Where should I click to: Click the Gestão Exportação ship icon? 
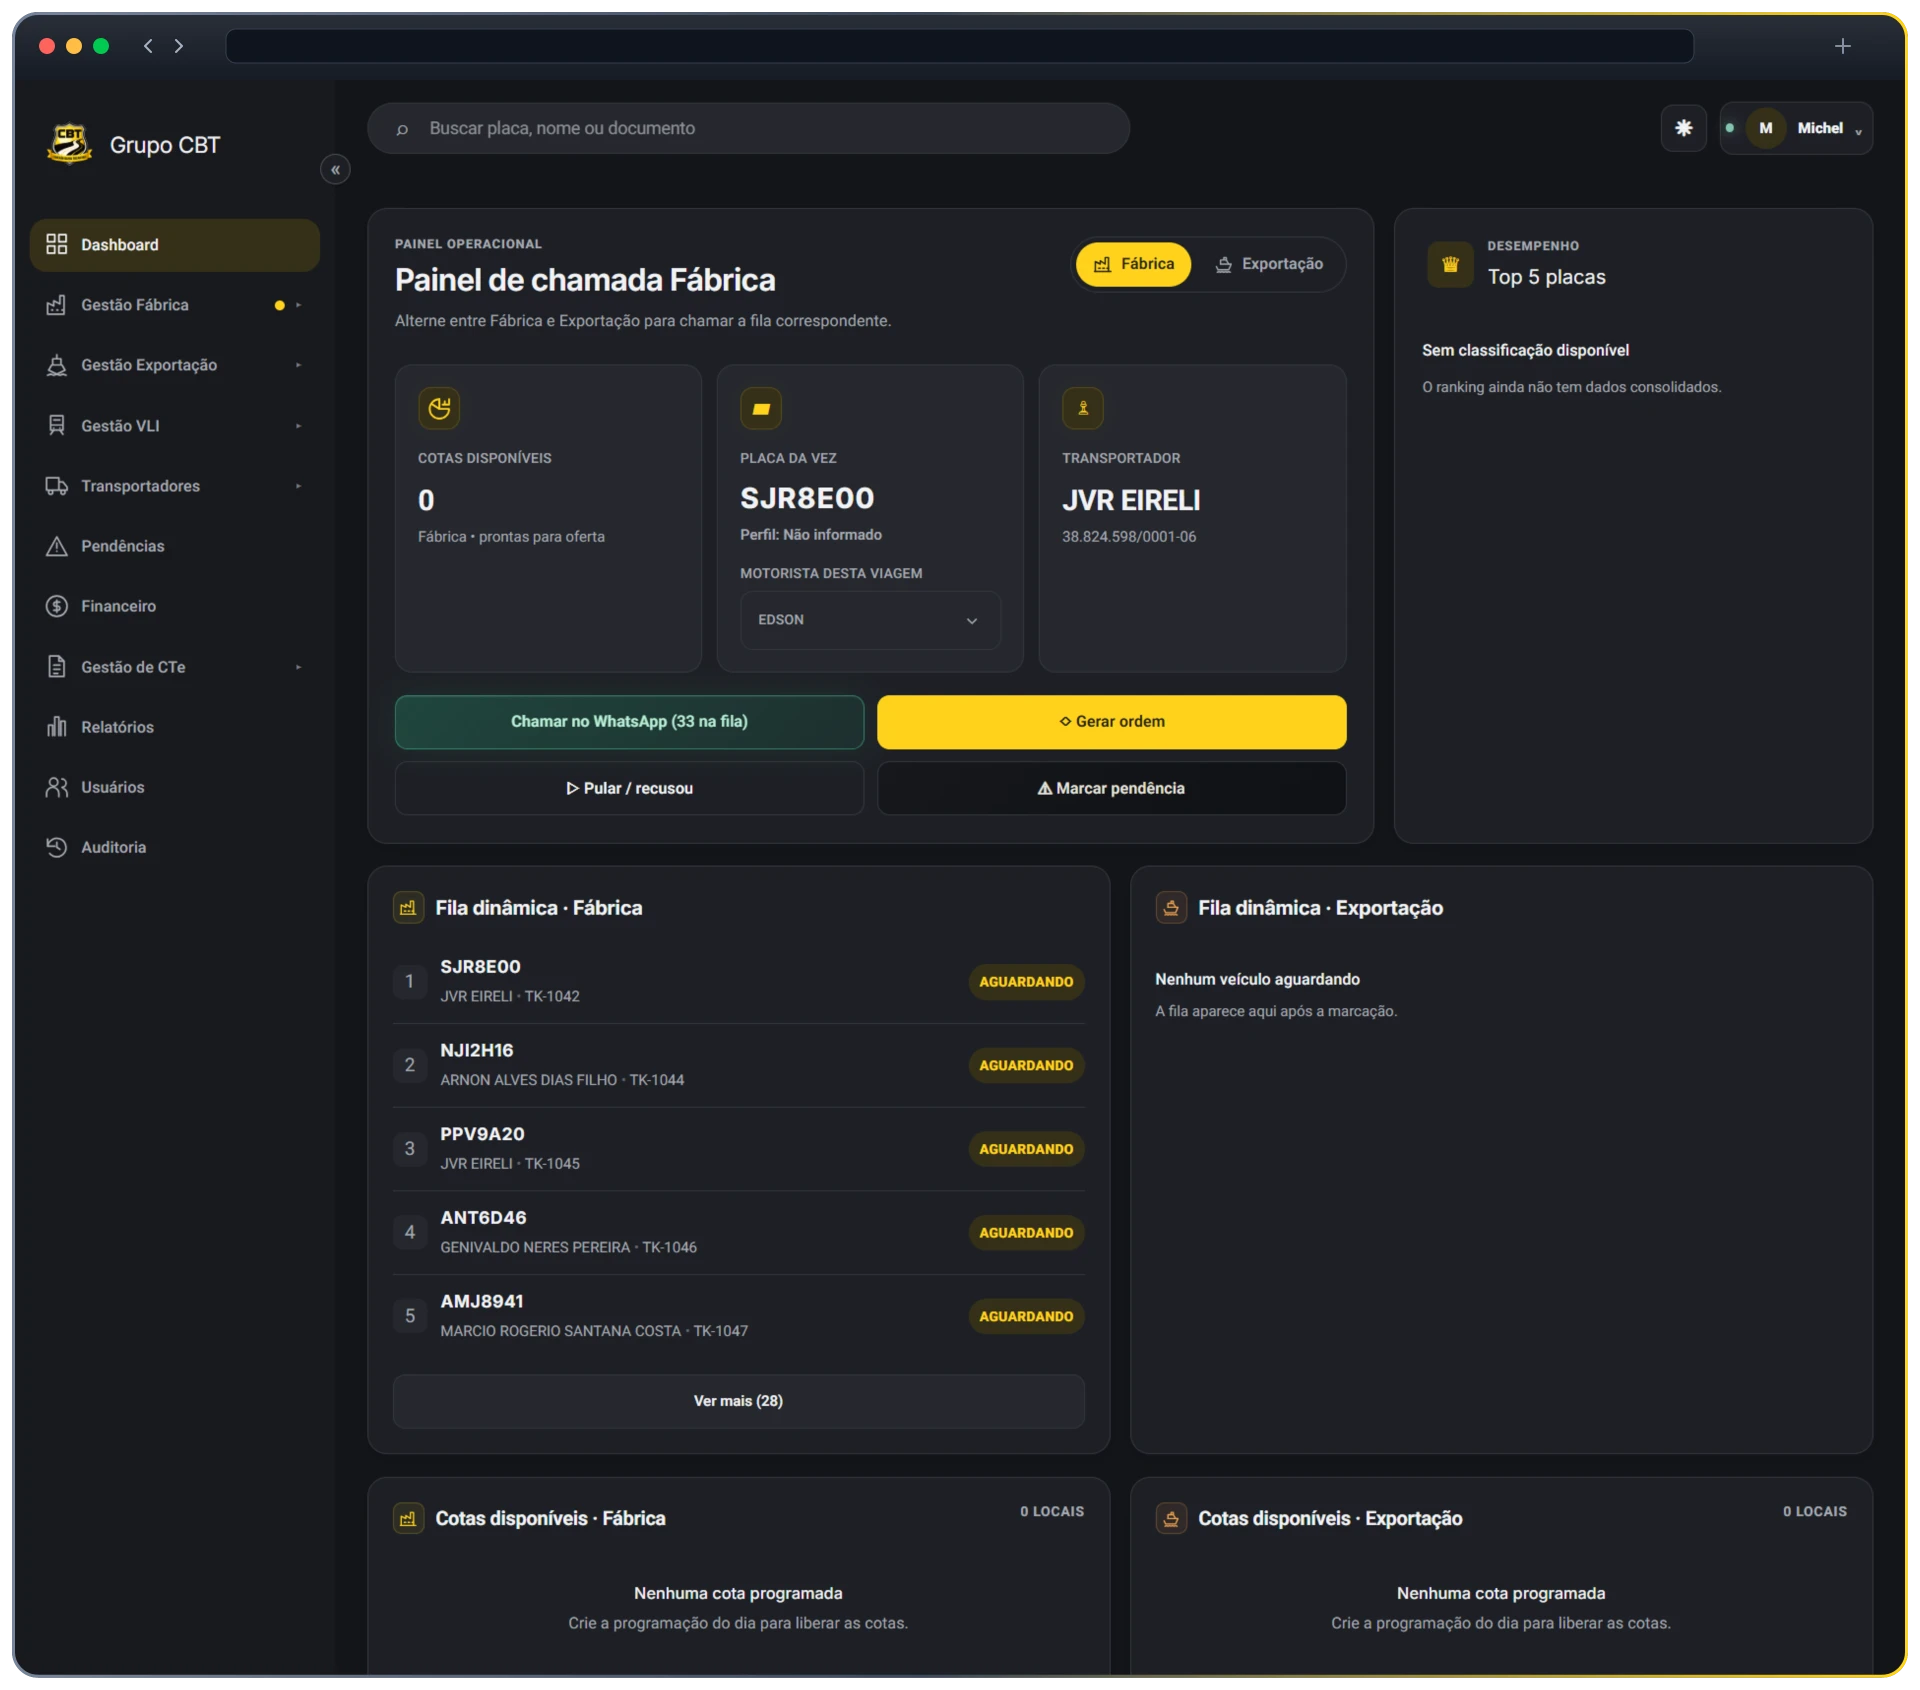coord(56,365)
